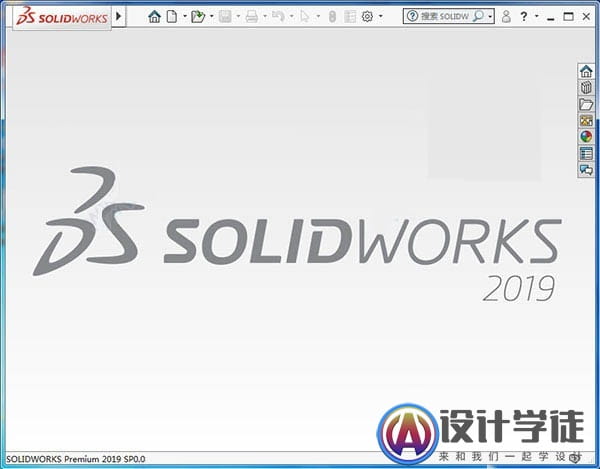Open File Properties icon
This screenshot has width=600, height=469.
[x=350, y=16]
